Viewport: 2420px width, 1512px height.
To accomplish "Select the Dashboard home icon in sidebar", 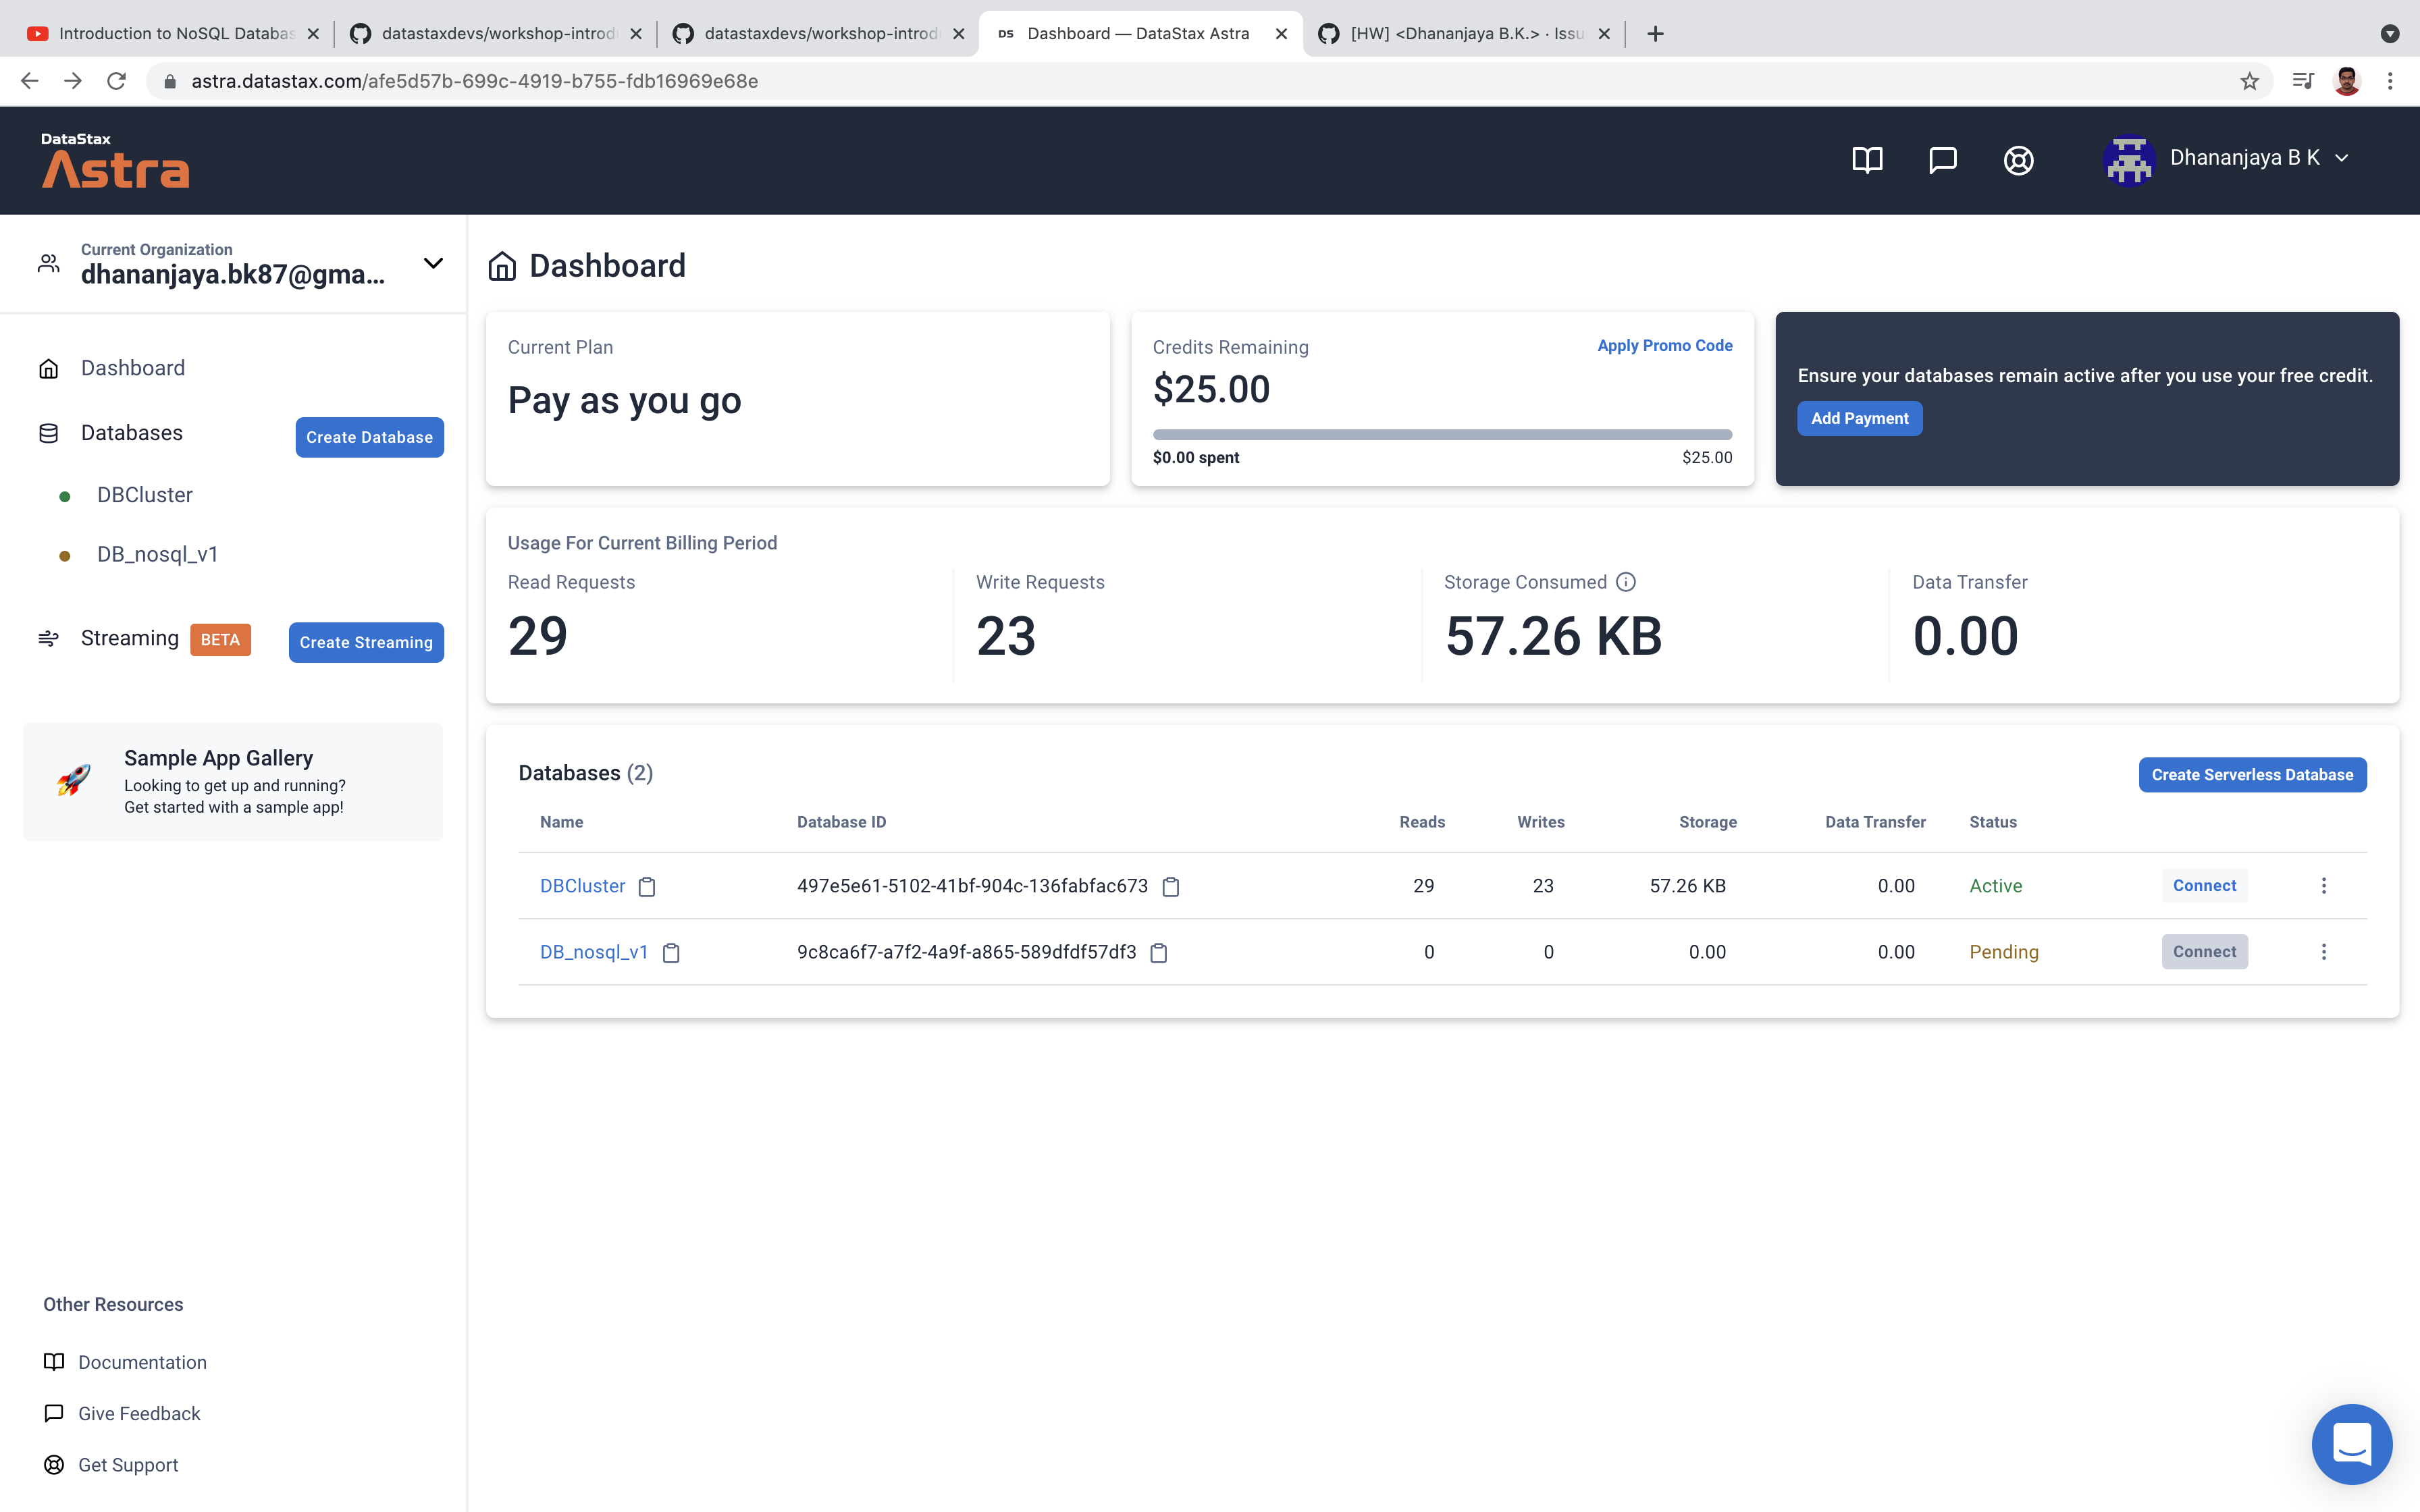I will click(x=50, y=368).
